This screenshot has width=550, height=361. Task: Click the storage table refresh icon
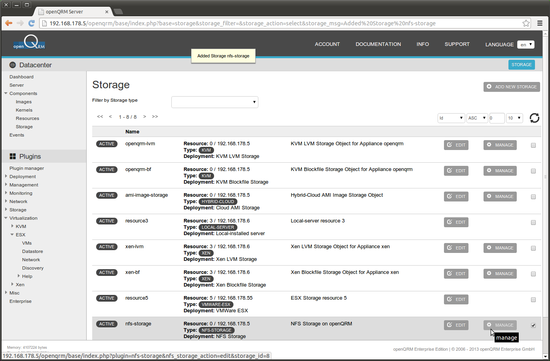pyautogui.click(x=534, y=118)
